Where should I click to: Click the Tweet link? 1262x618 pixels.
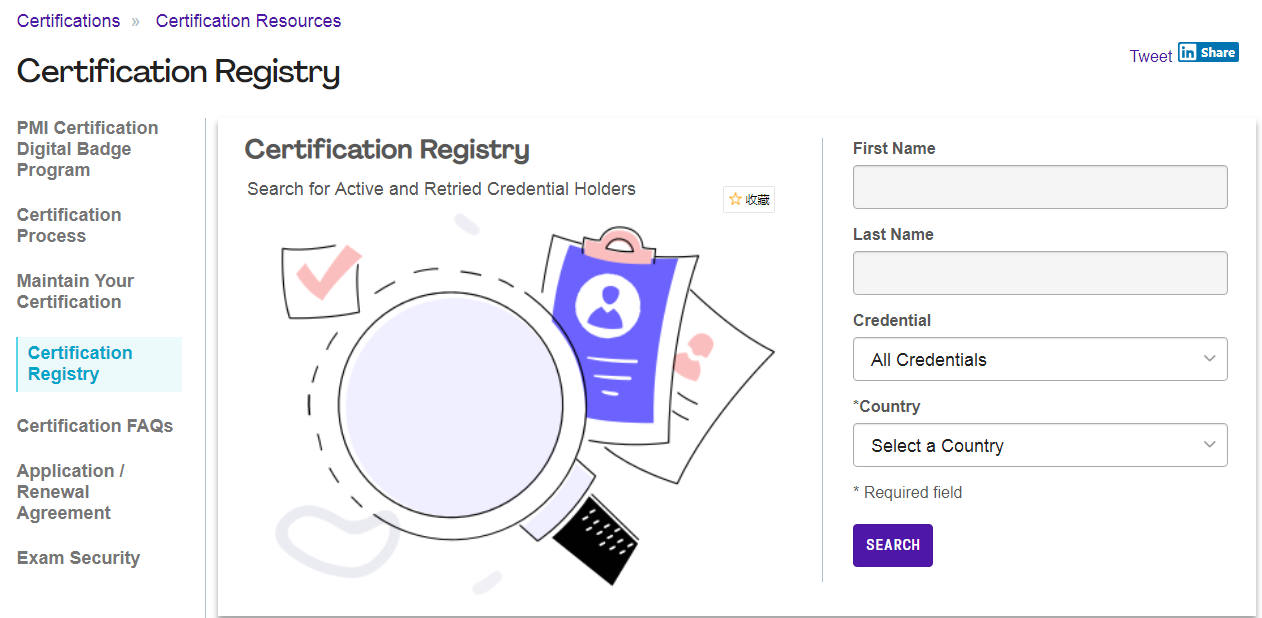click(1150, 56)
